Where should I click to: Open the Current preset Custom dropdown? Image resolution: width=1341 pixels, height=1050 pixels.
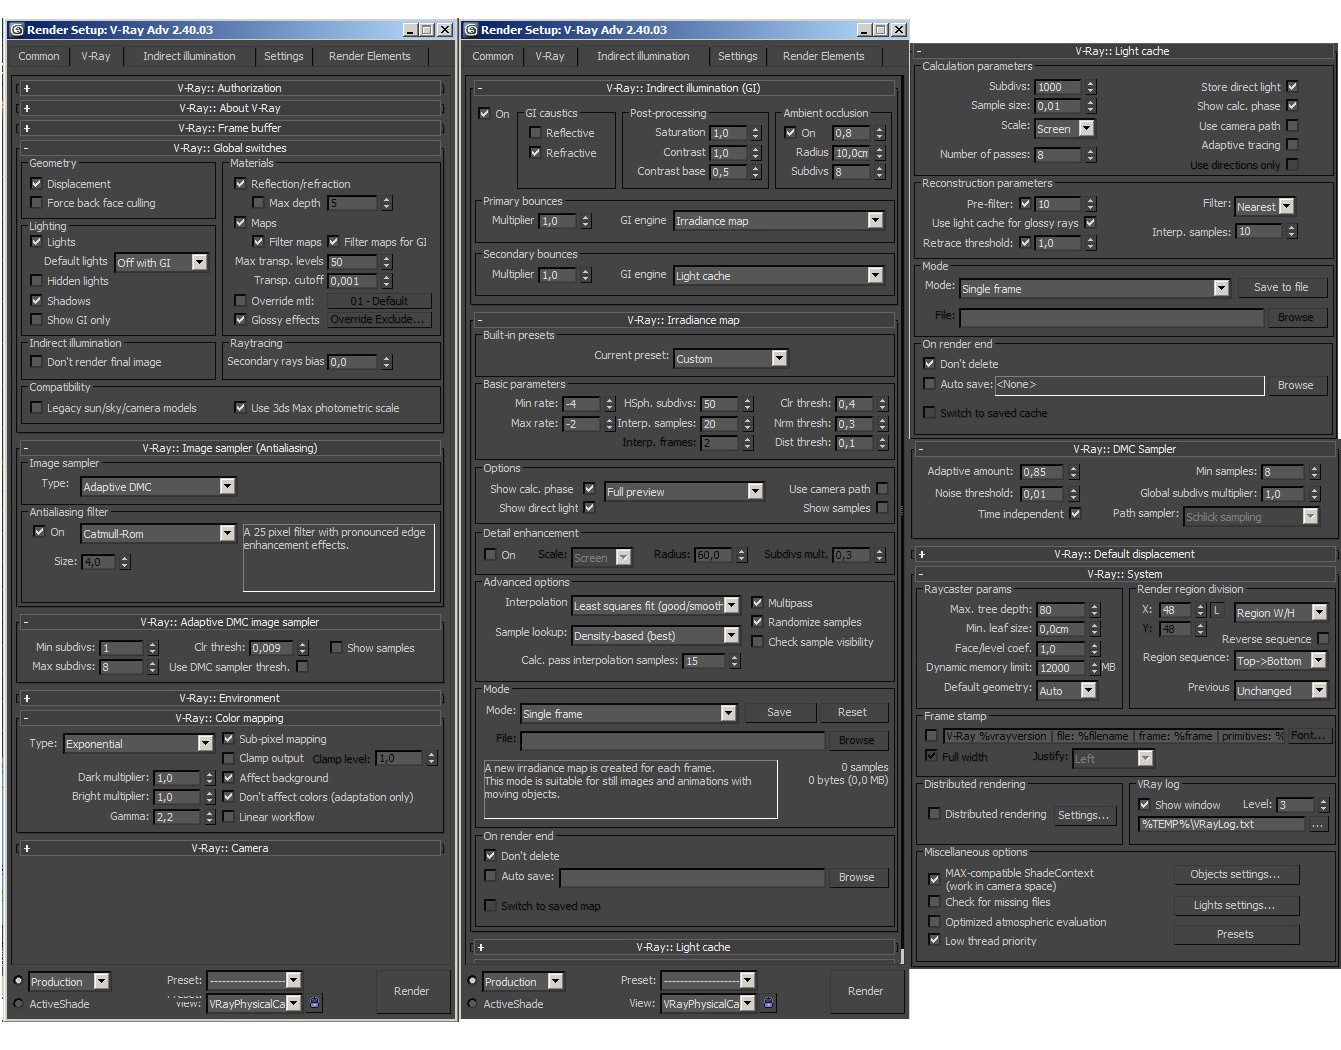tap(731, 358)
